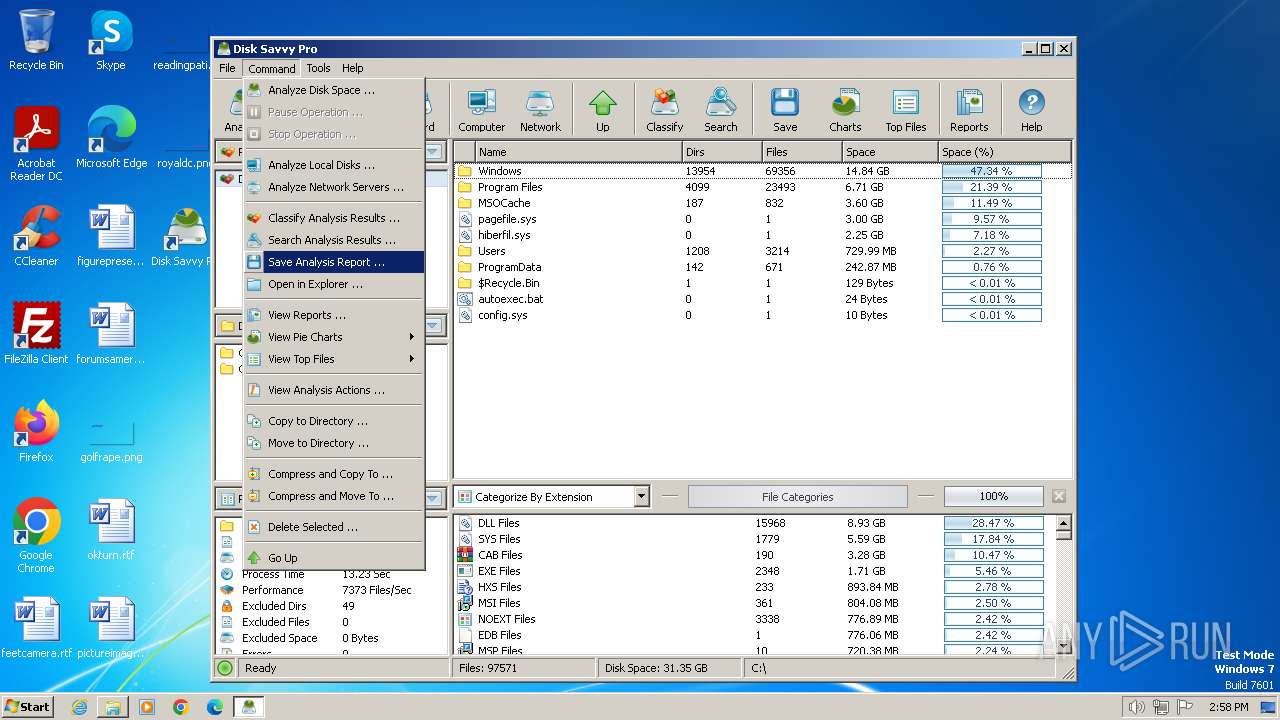Select the CAB Files category icon

464,555
